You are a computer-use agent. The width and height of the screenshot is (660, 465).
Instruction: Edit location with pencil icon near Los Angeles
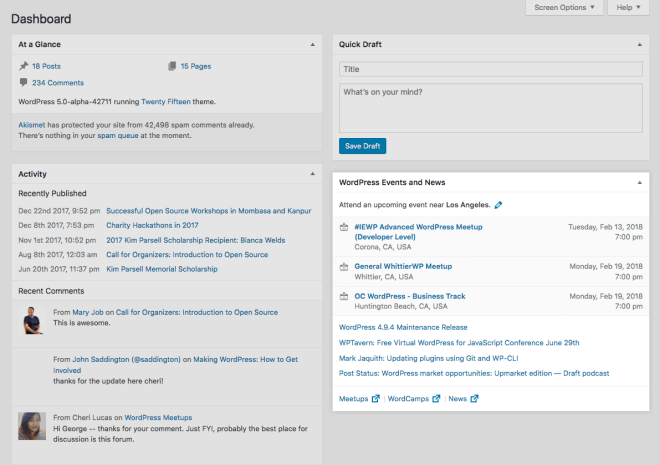(x=498, y=205)
